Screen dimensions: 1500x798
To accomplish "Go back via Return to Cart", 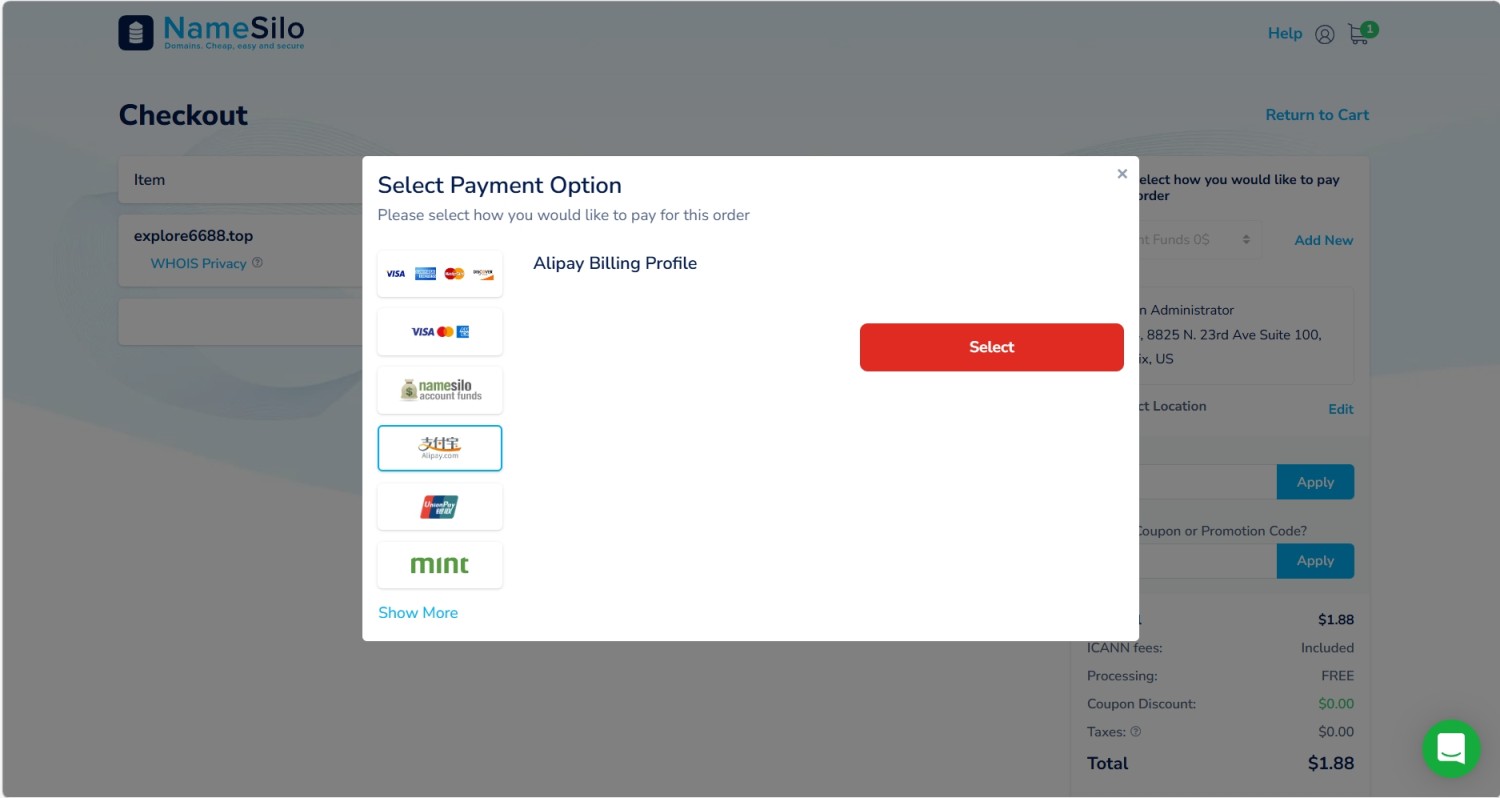I will click(1317, 115).
